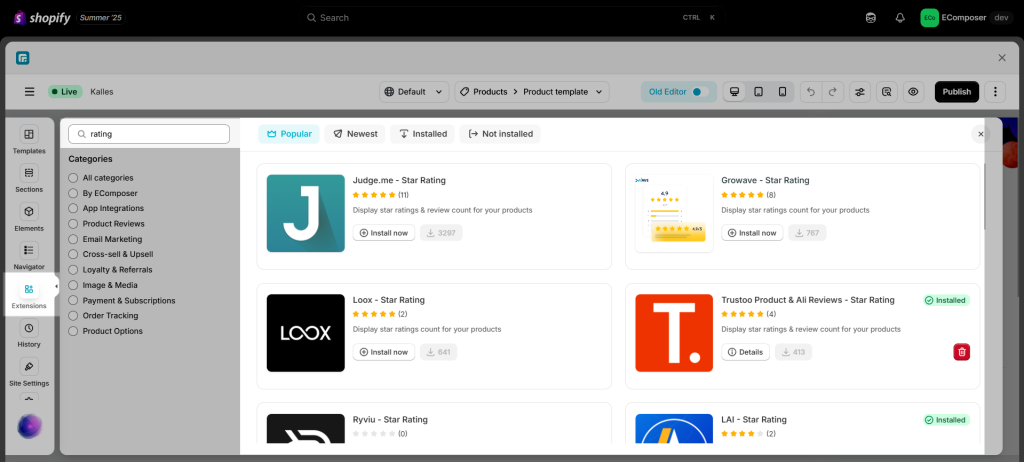Open Site Settings in the sidebar

click(29, 372)
